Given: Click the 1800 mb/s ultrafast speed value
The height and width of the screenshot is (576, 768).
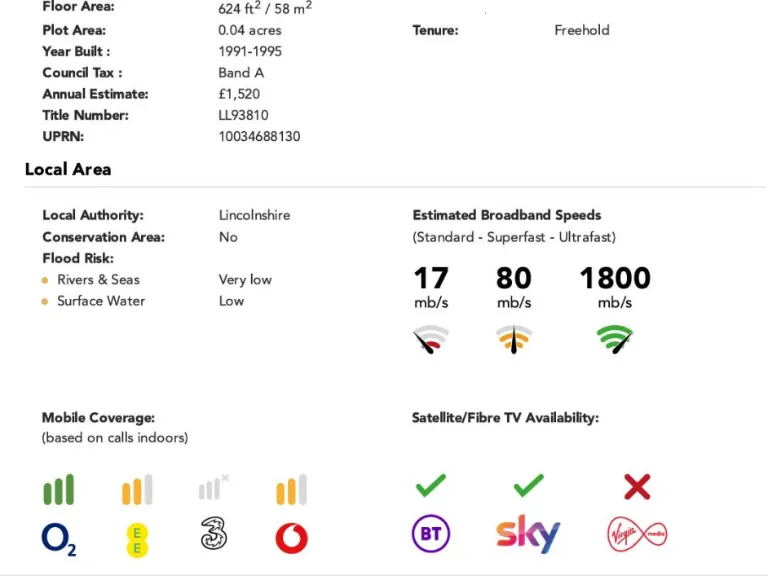Looking at the screenshot, I should [x=615, y=279].
